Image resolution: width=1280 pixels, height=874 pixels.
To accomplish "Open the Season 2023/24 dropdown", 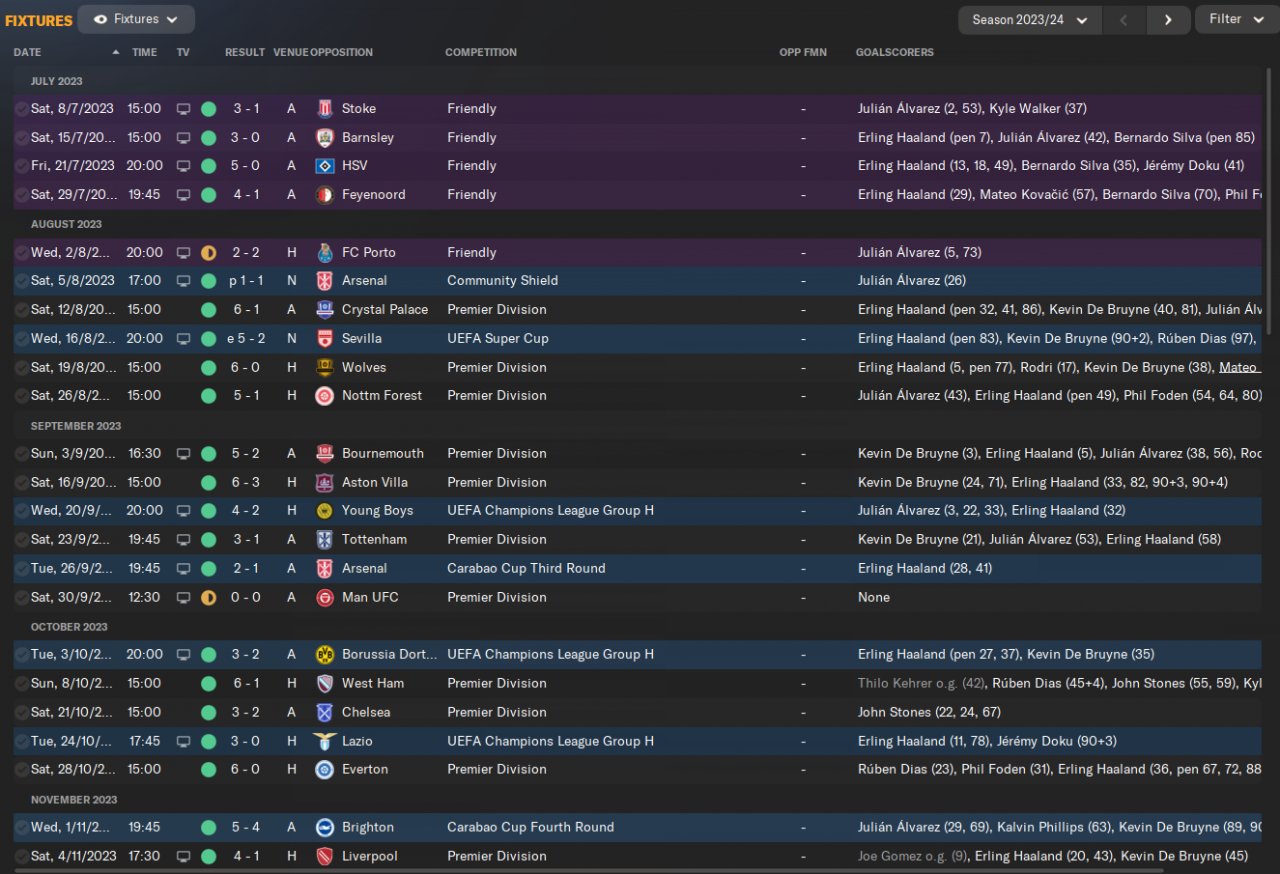I will [x=1029, y=20].
